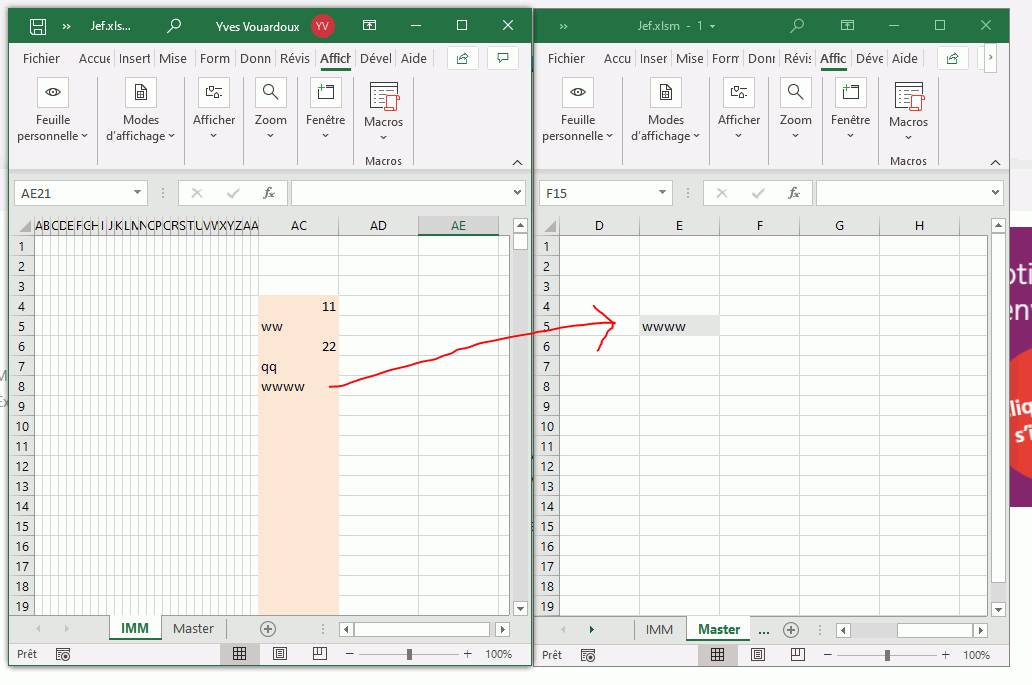Viewport: 1032px width, 685px height.
Task: Switch to Page Layout view in right window
Action: (x=758, y=655)
